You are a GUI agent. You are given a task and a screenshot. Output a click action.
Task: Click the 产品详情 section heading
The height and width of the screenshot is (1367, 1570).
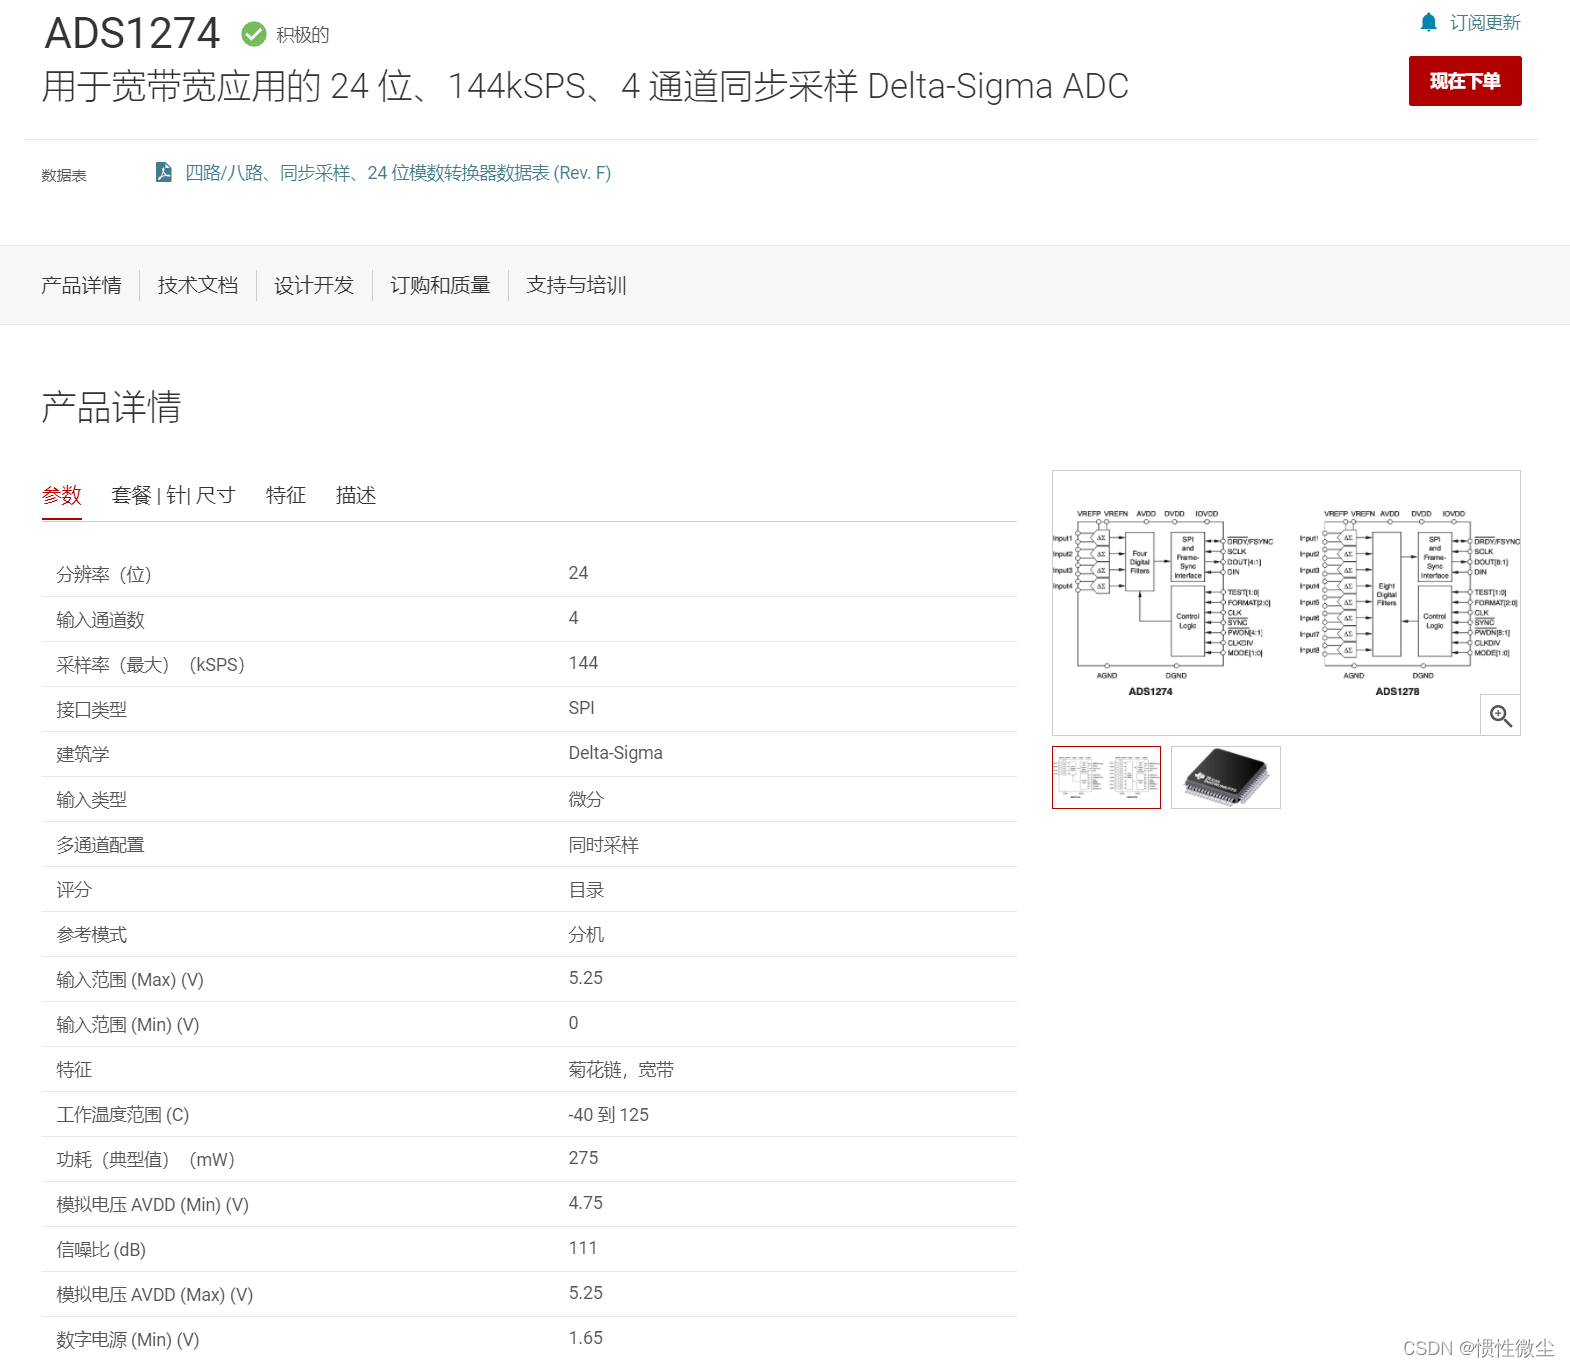111,408
